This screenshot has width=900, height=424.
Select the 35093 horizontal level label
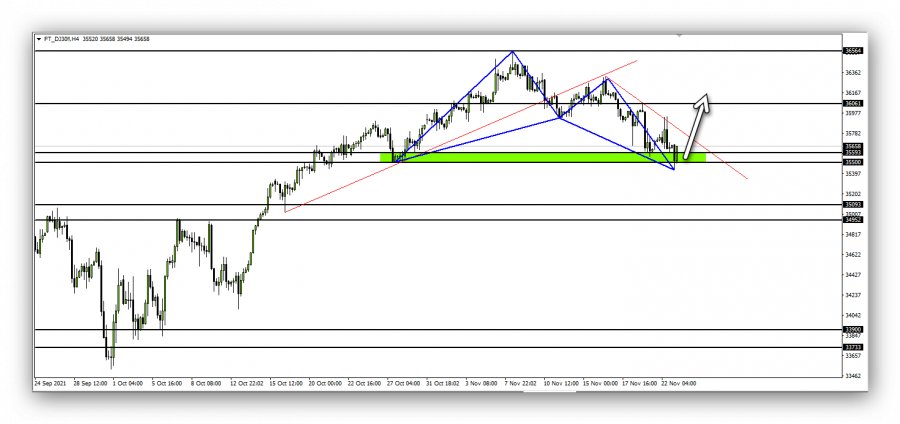853,205
